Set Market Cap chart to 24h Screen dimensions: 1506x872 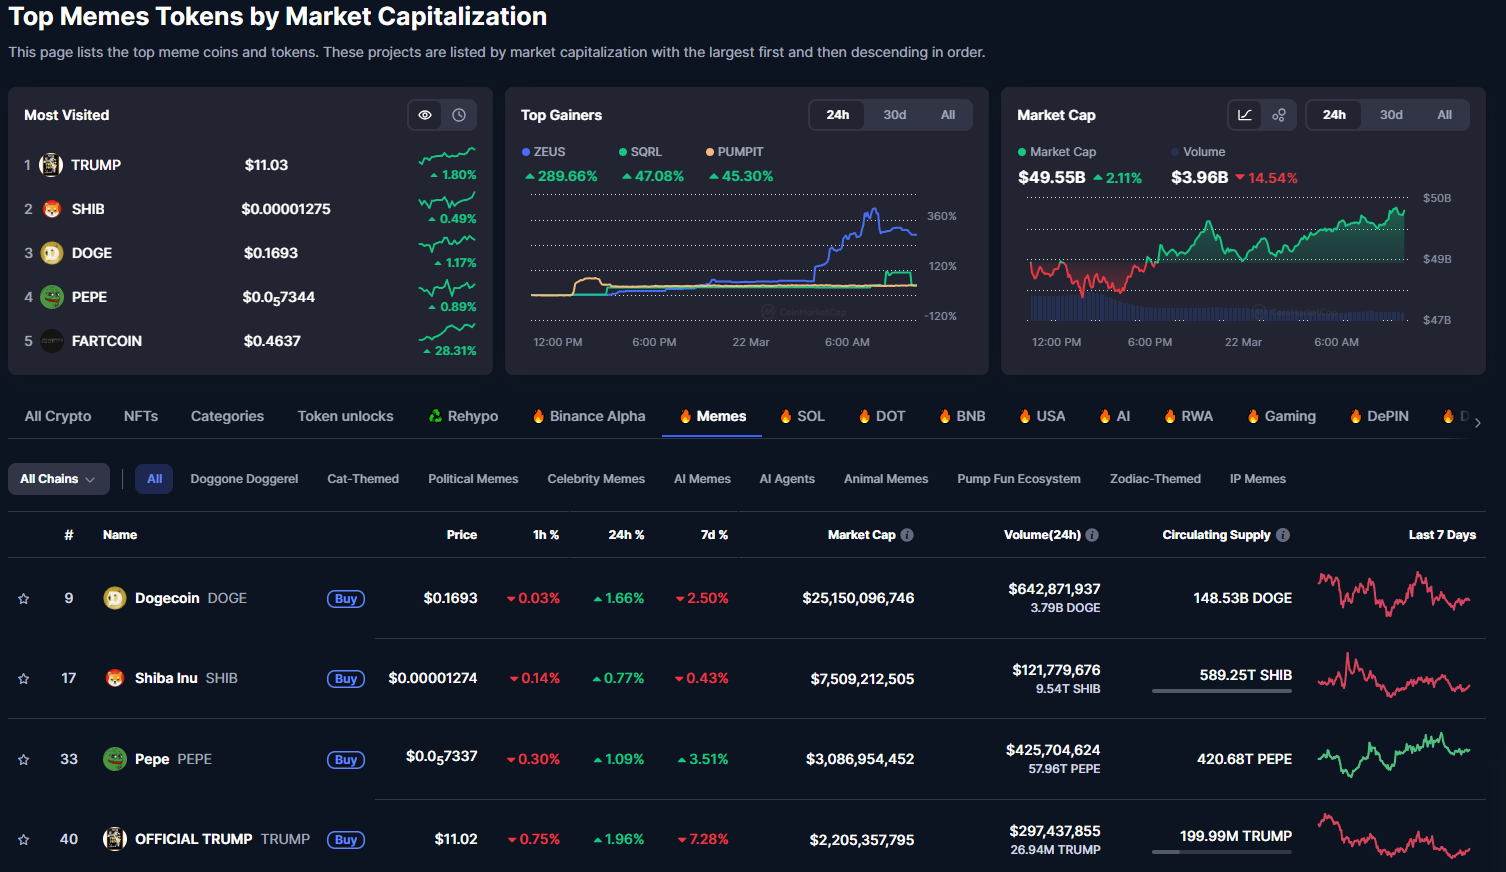[x=1334, y=115]
